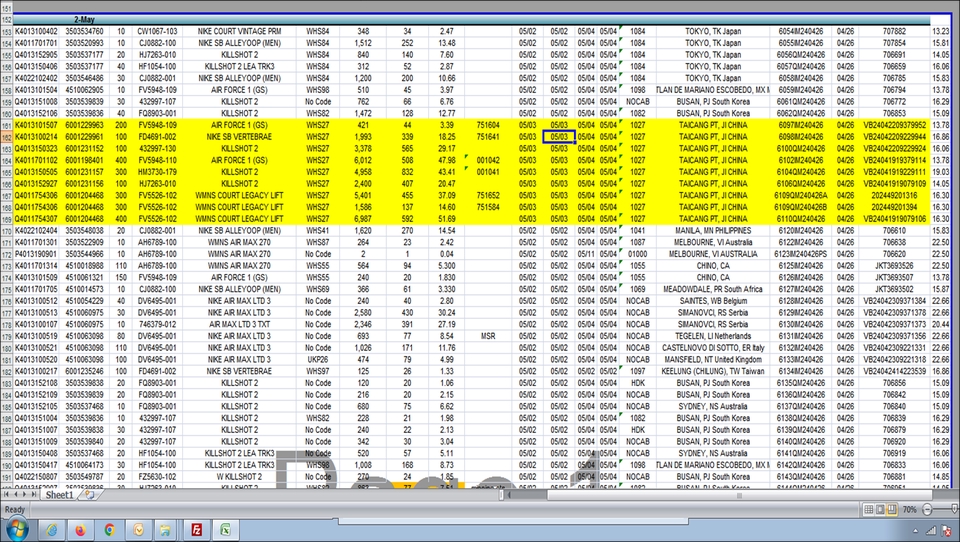
Task: Select cell MSR in row 179
Action: click(x=488, y=336)
